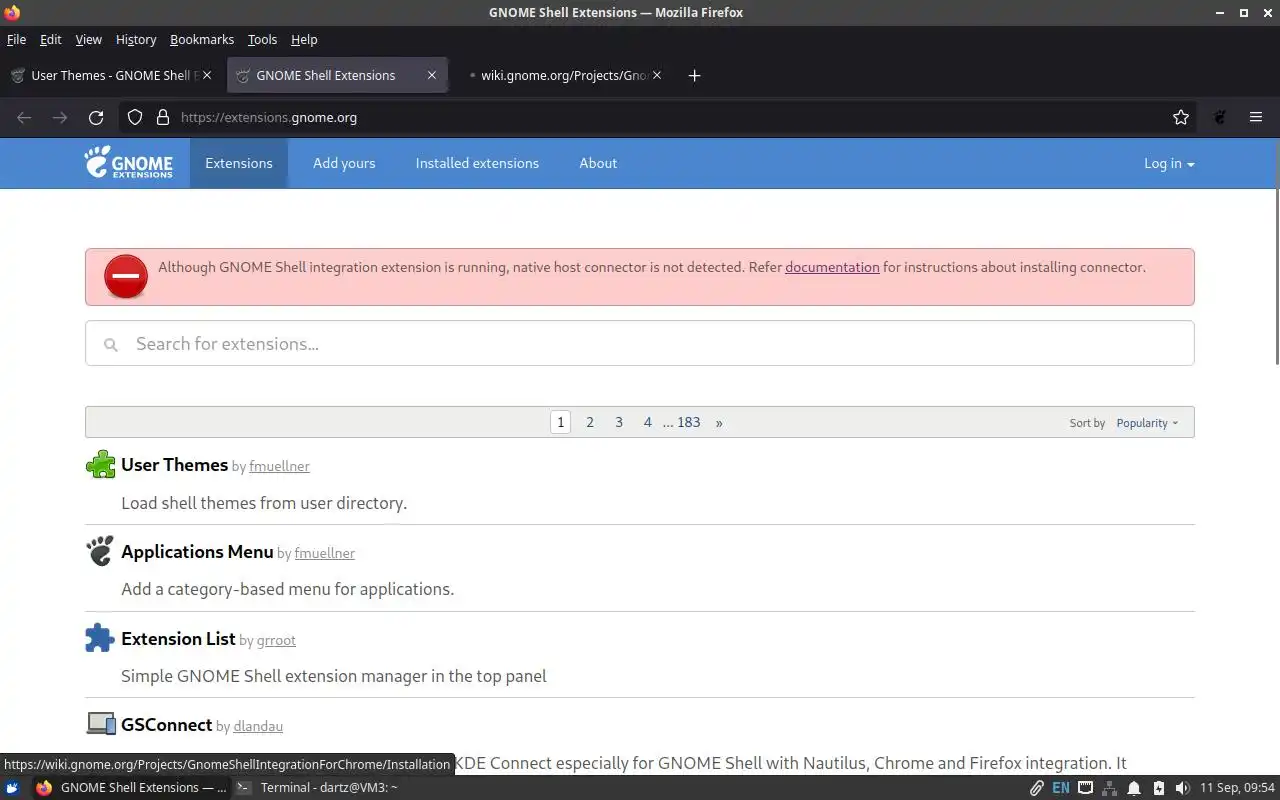Click the Extension List blue puzzle icon
Image resolution: width=1280 pixels, height=800 pixels.
tap(100, 638)
